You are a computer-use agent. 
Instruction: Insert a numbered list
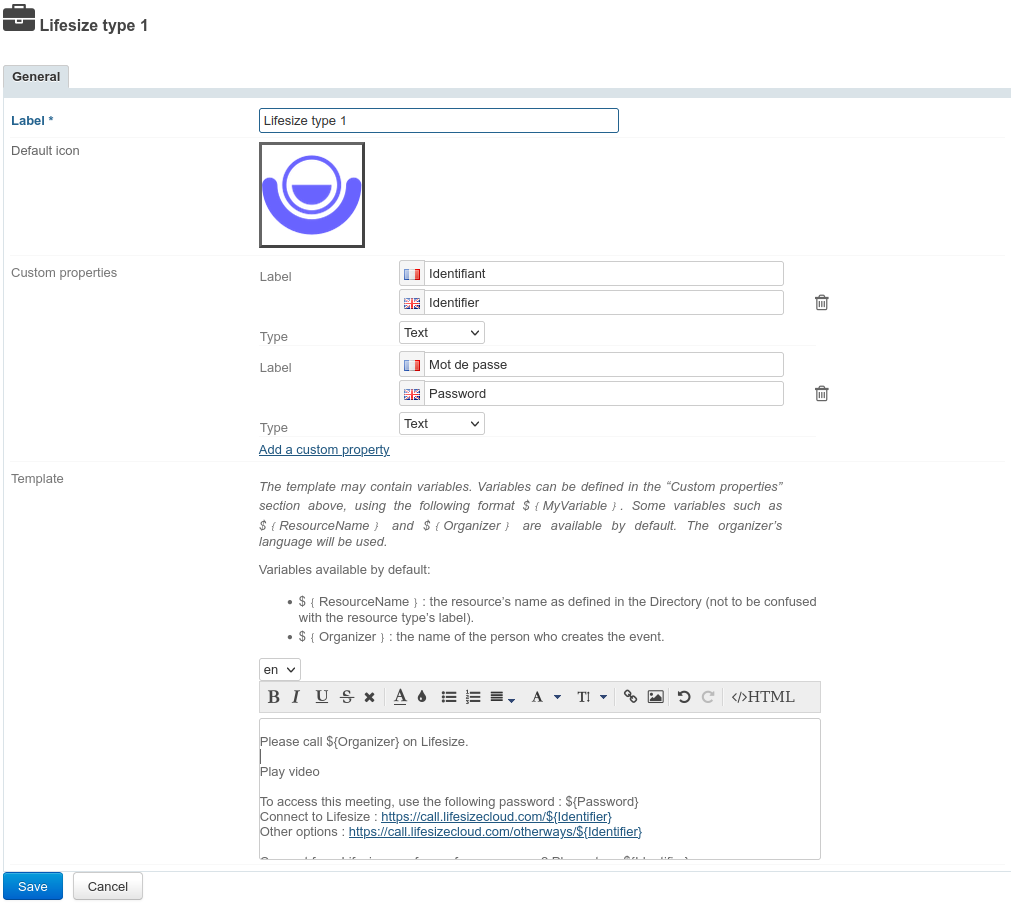pos(474,697)
